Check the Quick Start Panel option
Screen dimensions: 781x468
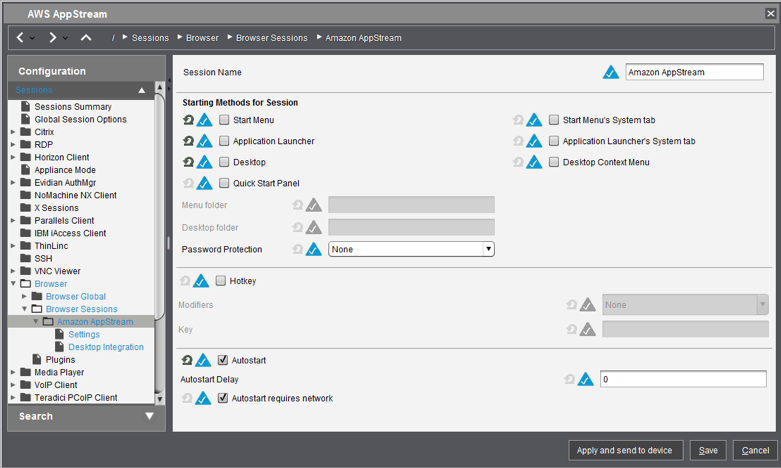tap(224, 183)
